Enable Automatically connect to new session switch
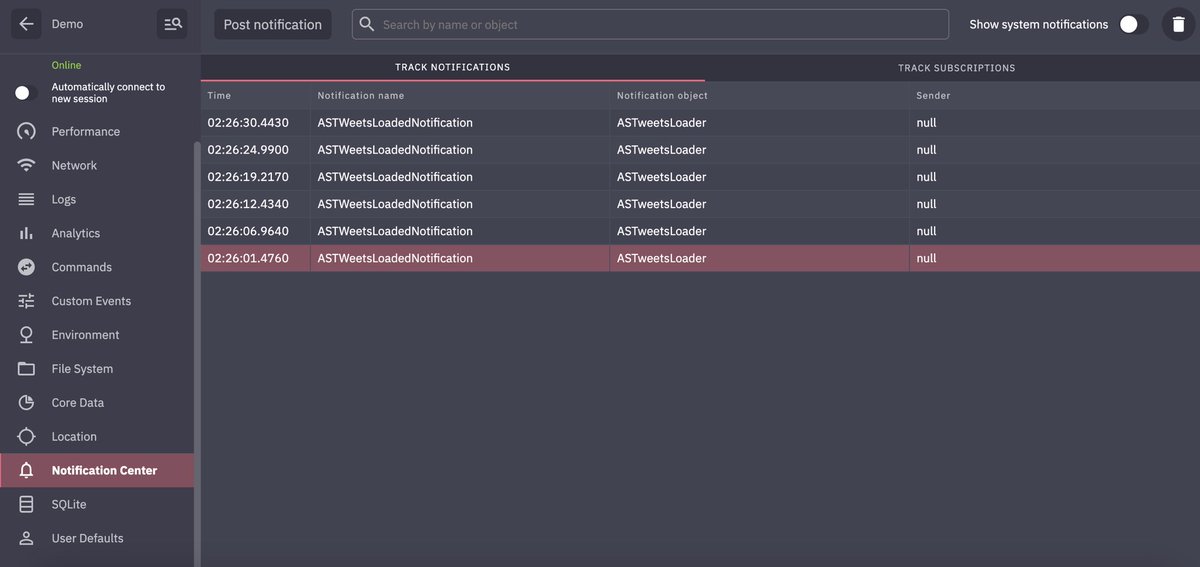The width and height of the screenshot is (1200, 567). coord(26,93)
